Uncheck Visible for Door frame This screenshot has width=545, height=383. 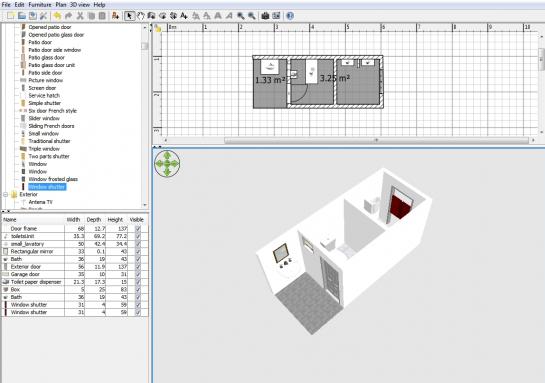[138, 229]
